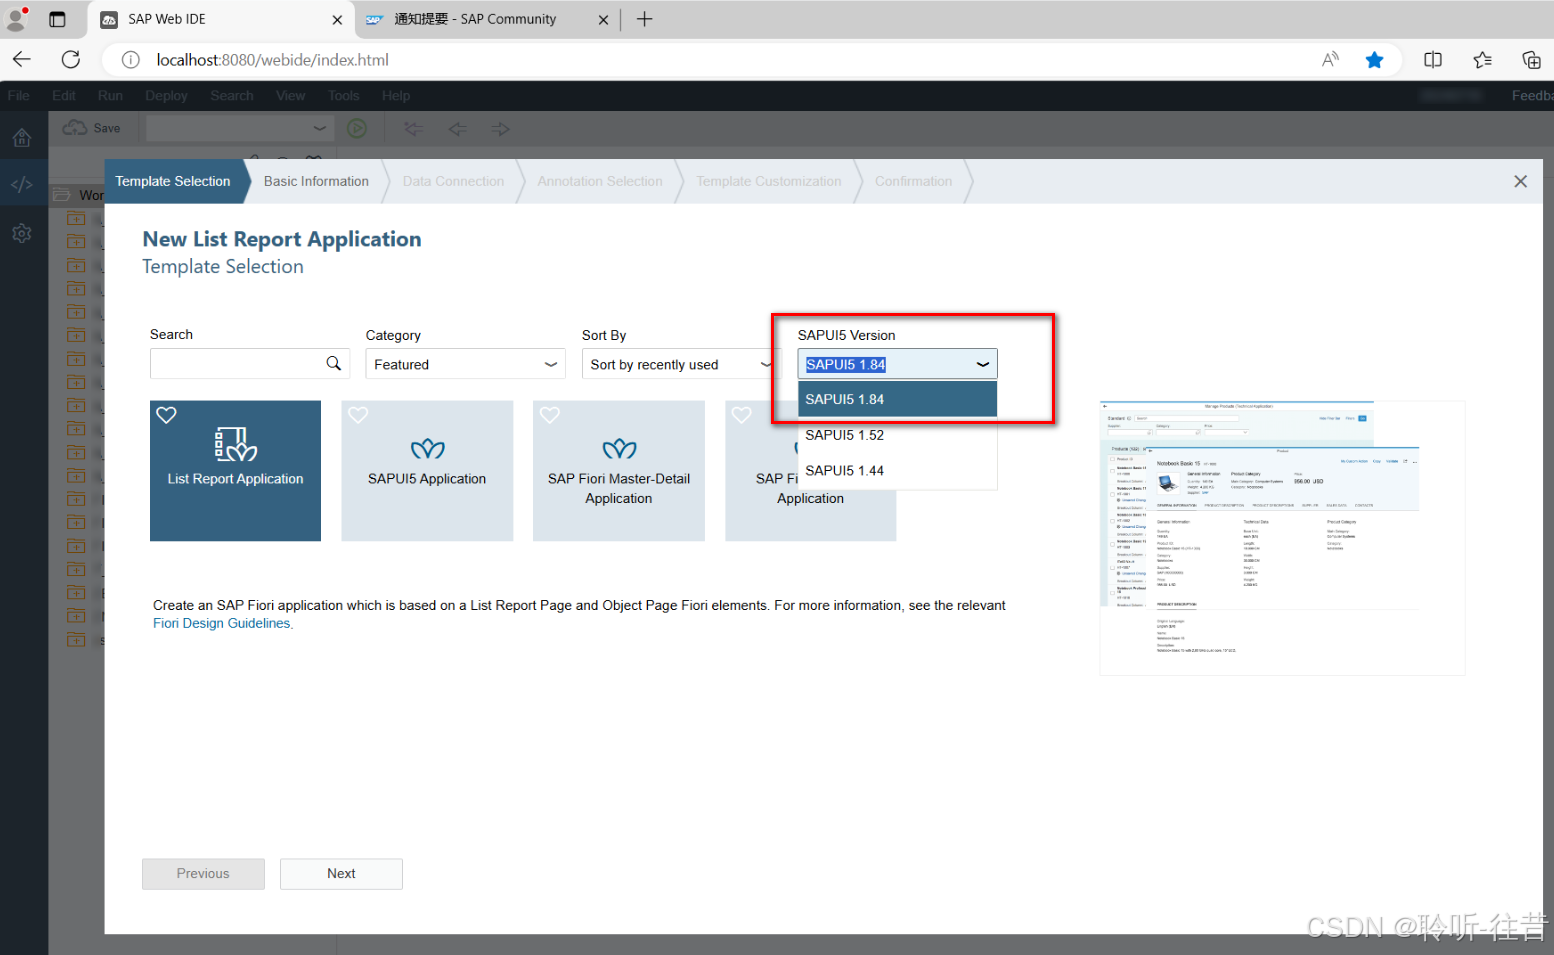1554x955 pixels.
Task: Open the Deploy menu
Action: coord(166,96)
